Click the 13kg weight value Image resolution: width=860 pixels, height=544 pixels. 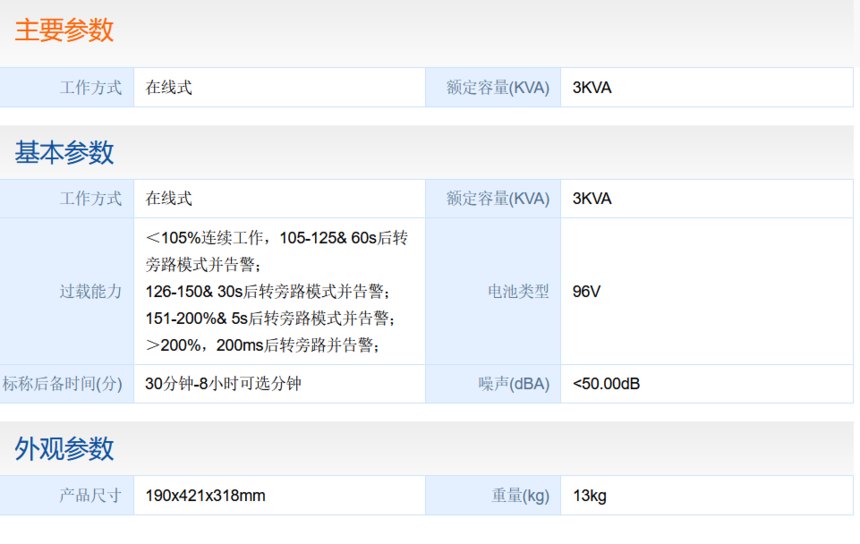(x=590, y=495)
